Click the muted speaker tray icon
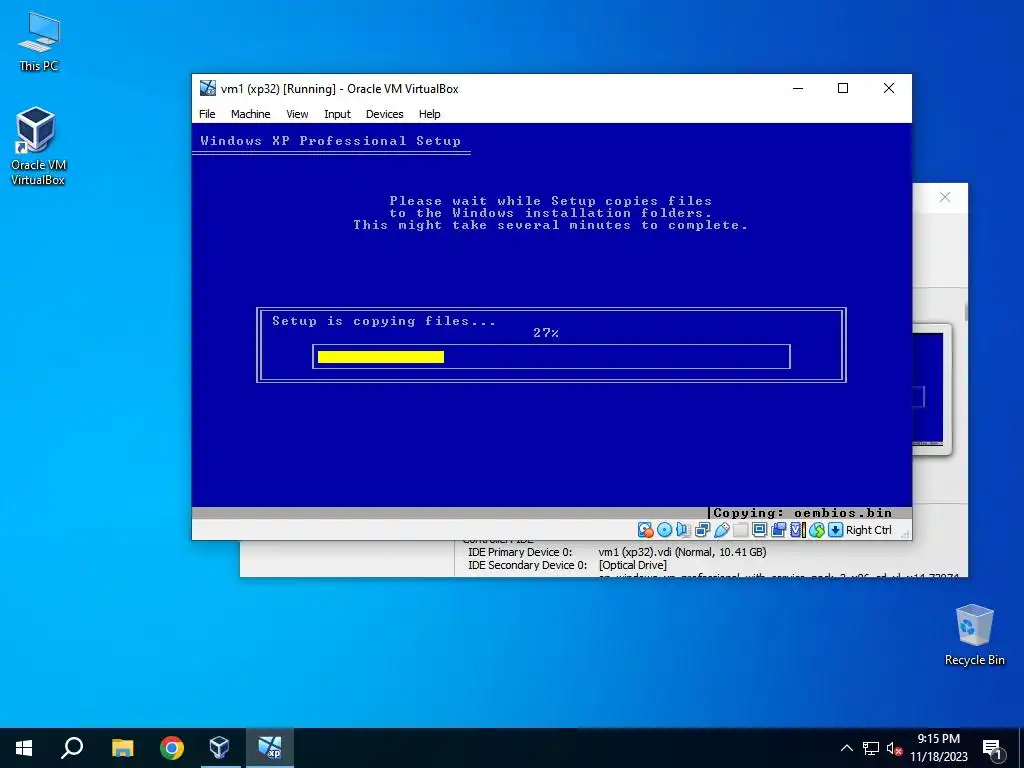This screenshot has width=1024, height=768. pyautogui.click(x=895, y=748)
